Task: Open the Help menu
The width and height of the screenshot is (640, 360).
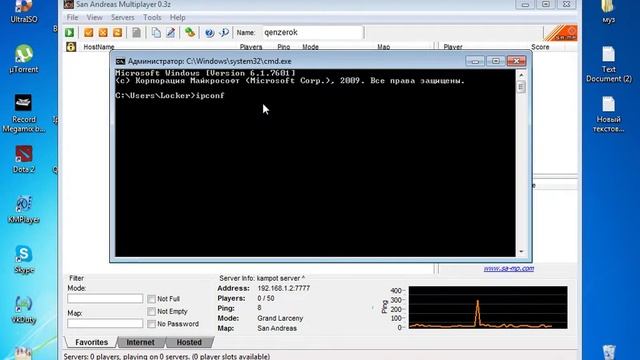Action: point(178,18)
